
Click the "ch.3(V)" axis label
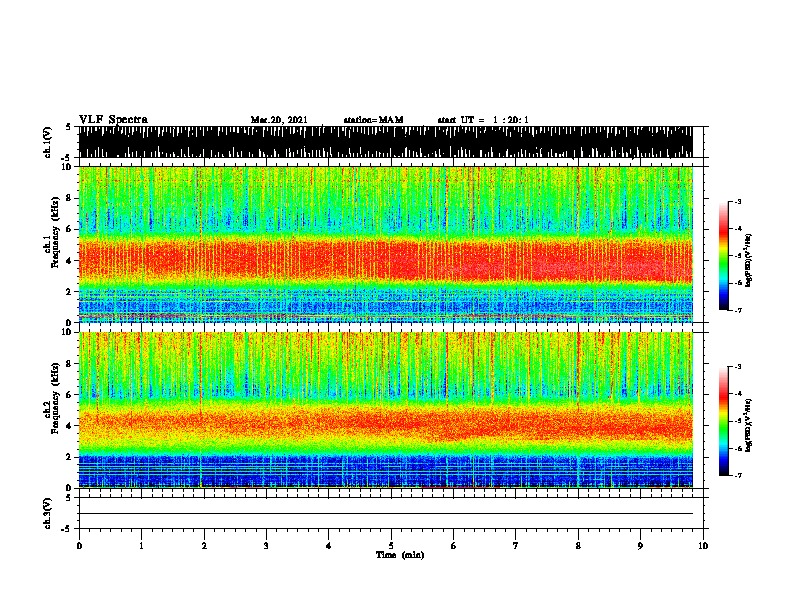(x=47, y=514)
